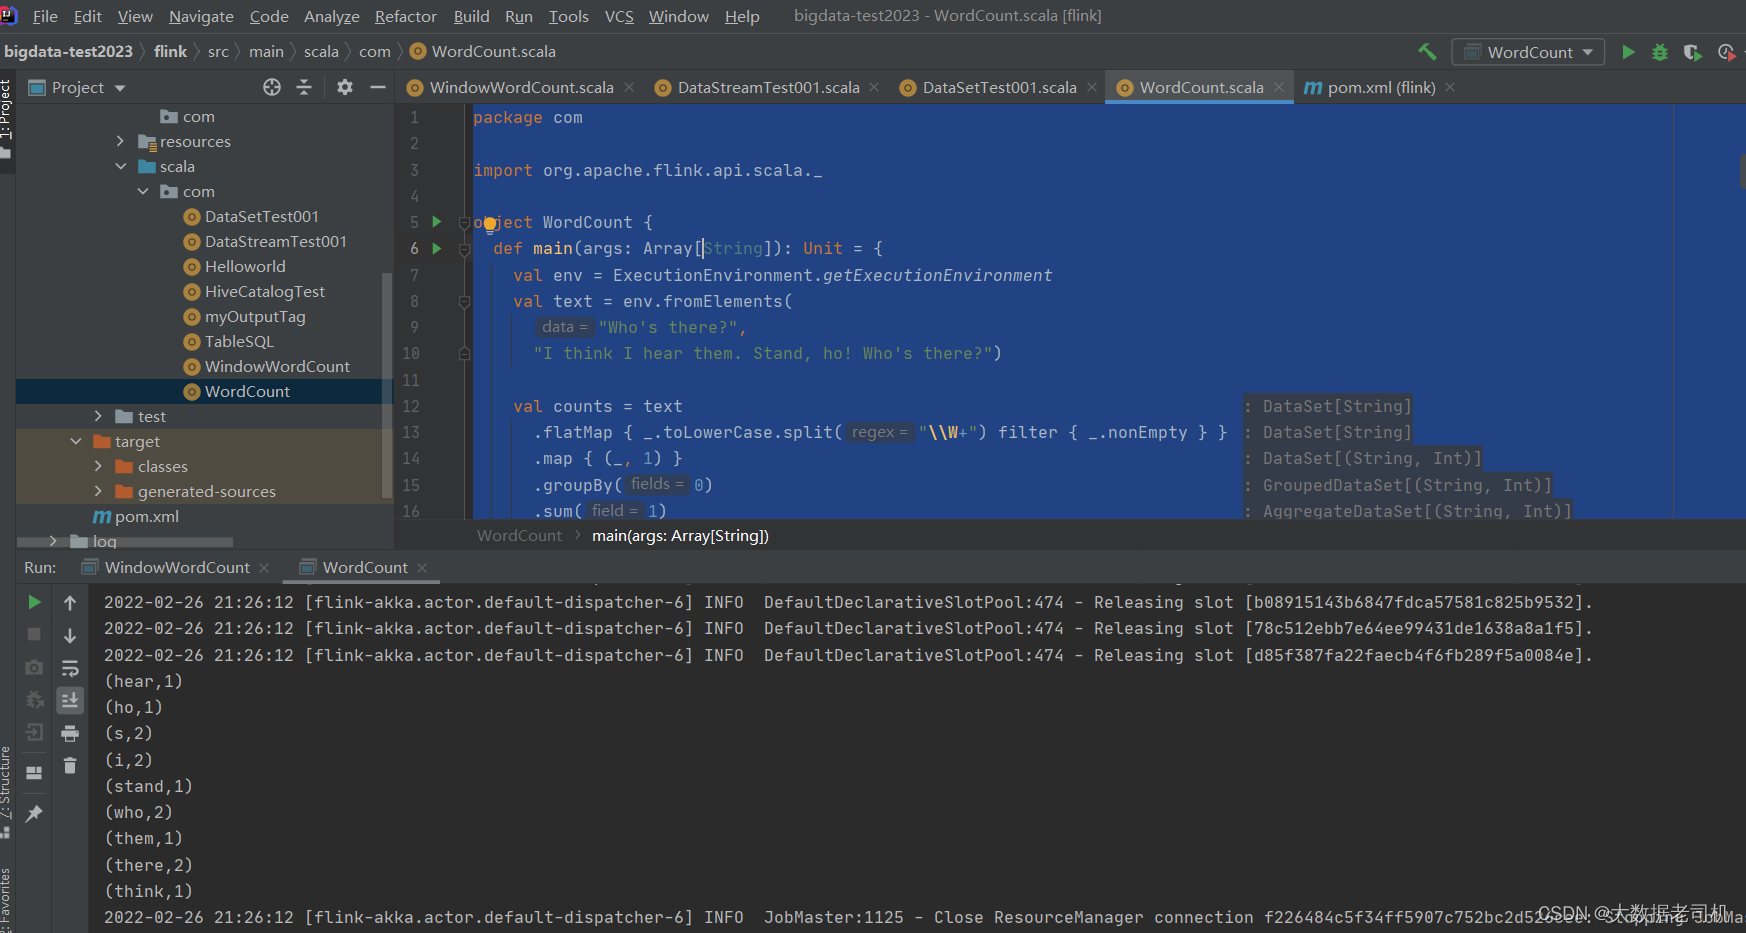1746x933 pixels.
Task: Expand the resources folder
Action: coord(121,141)
